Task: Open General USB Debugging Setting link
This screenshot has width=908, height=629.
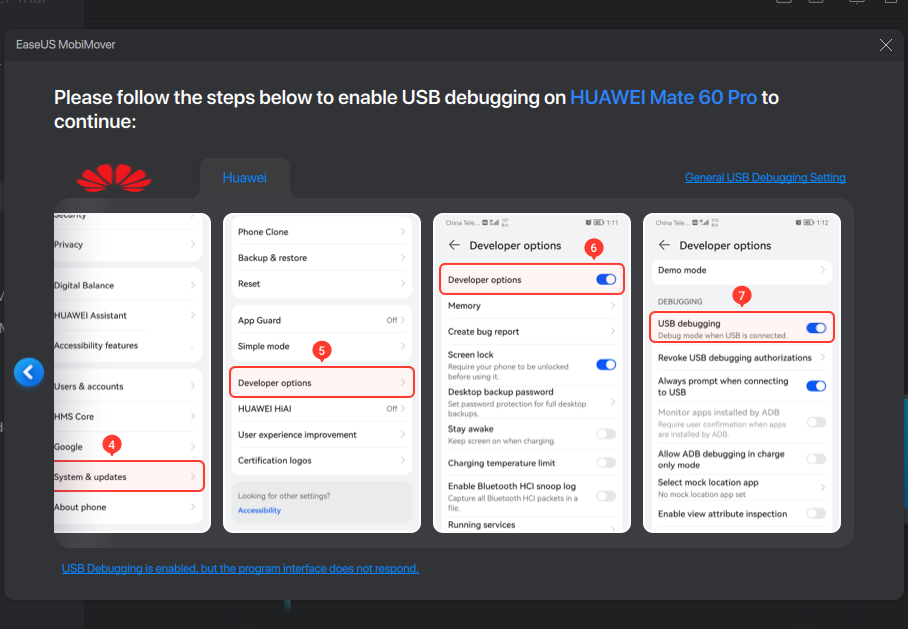Action: tap(765, 178)
